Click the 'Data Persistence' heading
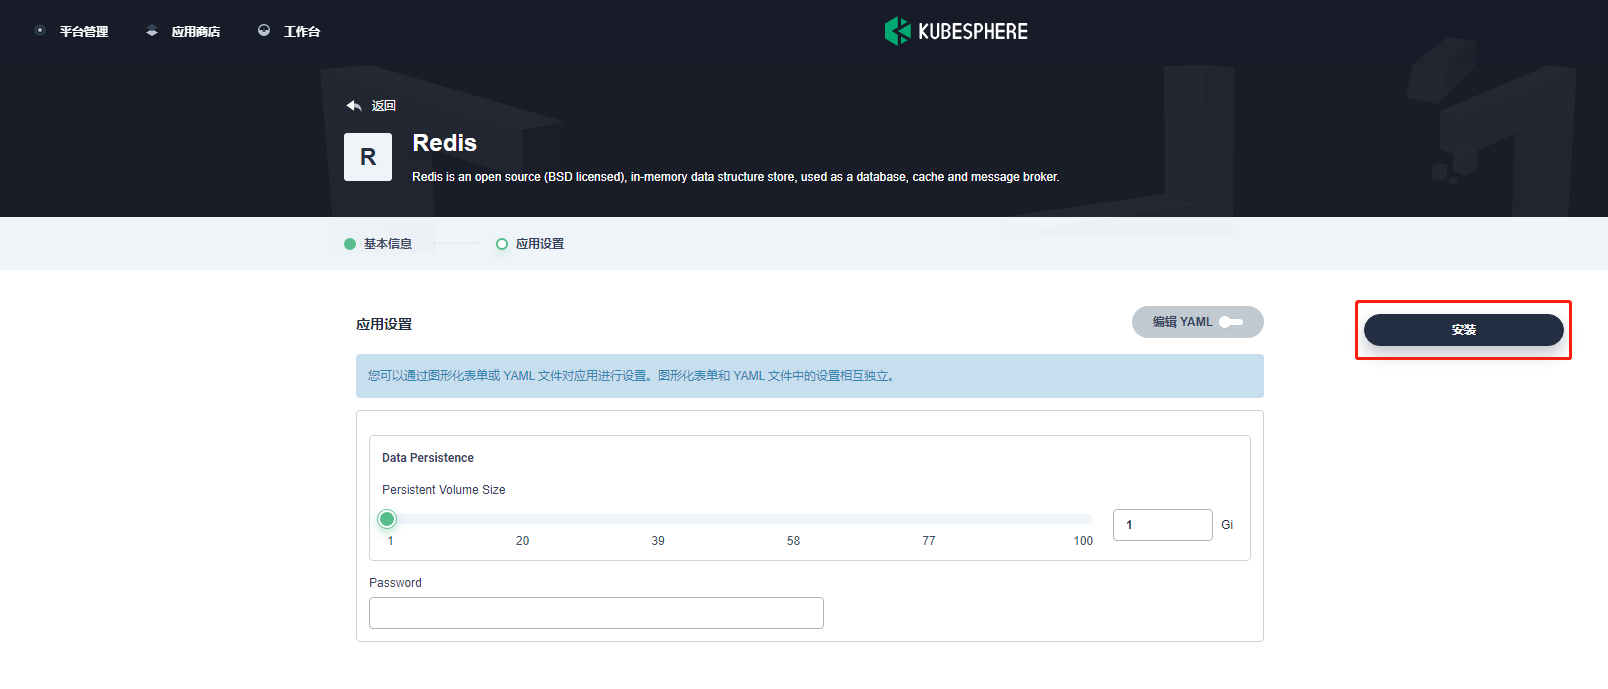The image size is (1608, 689). (428, 458)
